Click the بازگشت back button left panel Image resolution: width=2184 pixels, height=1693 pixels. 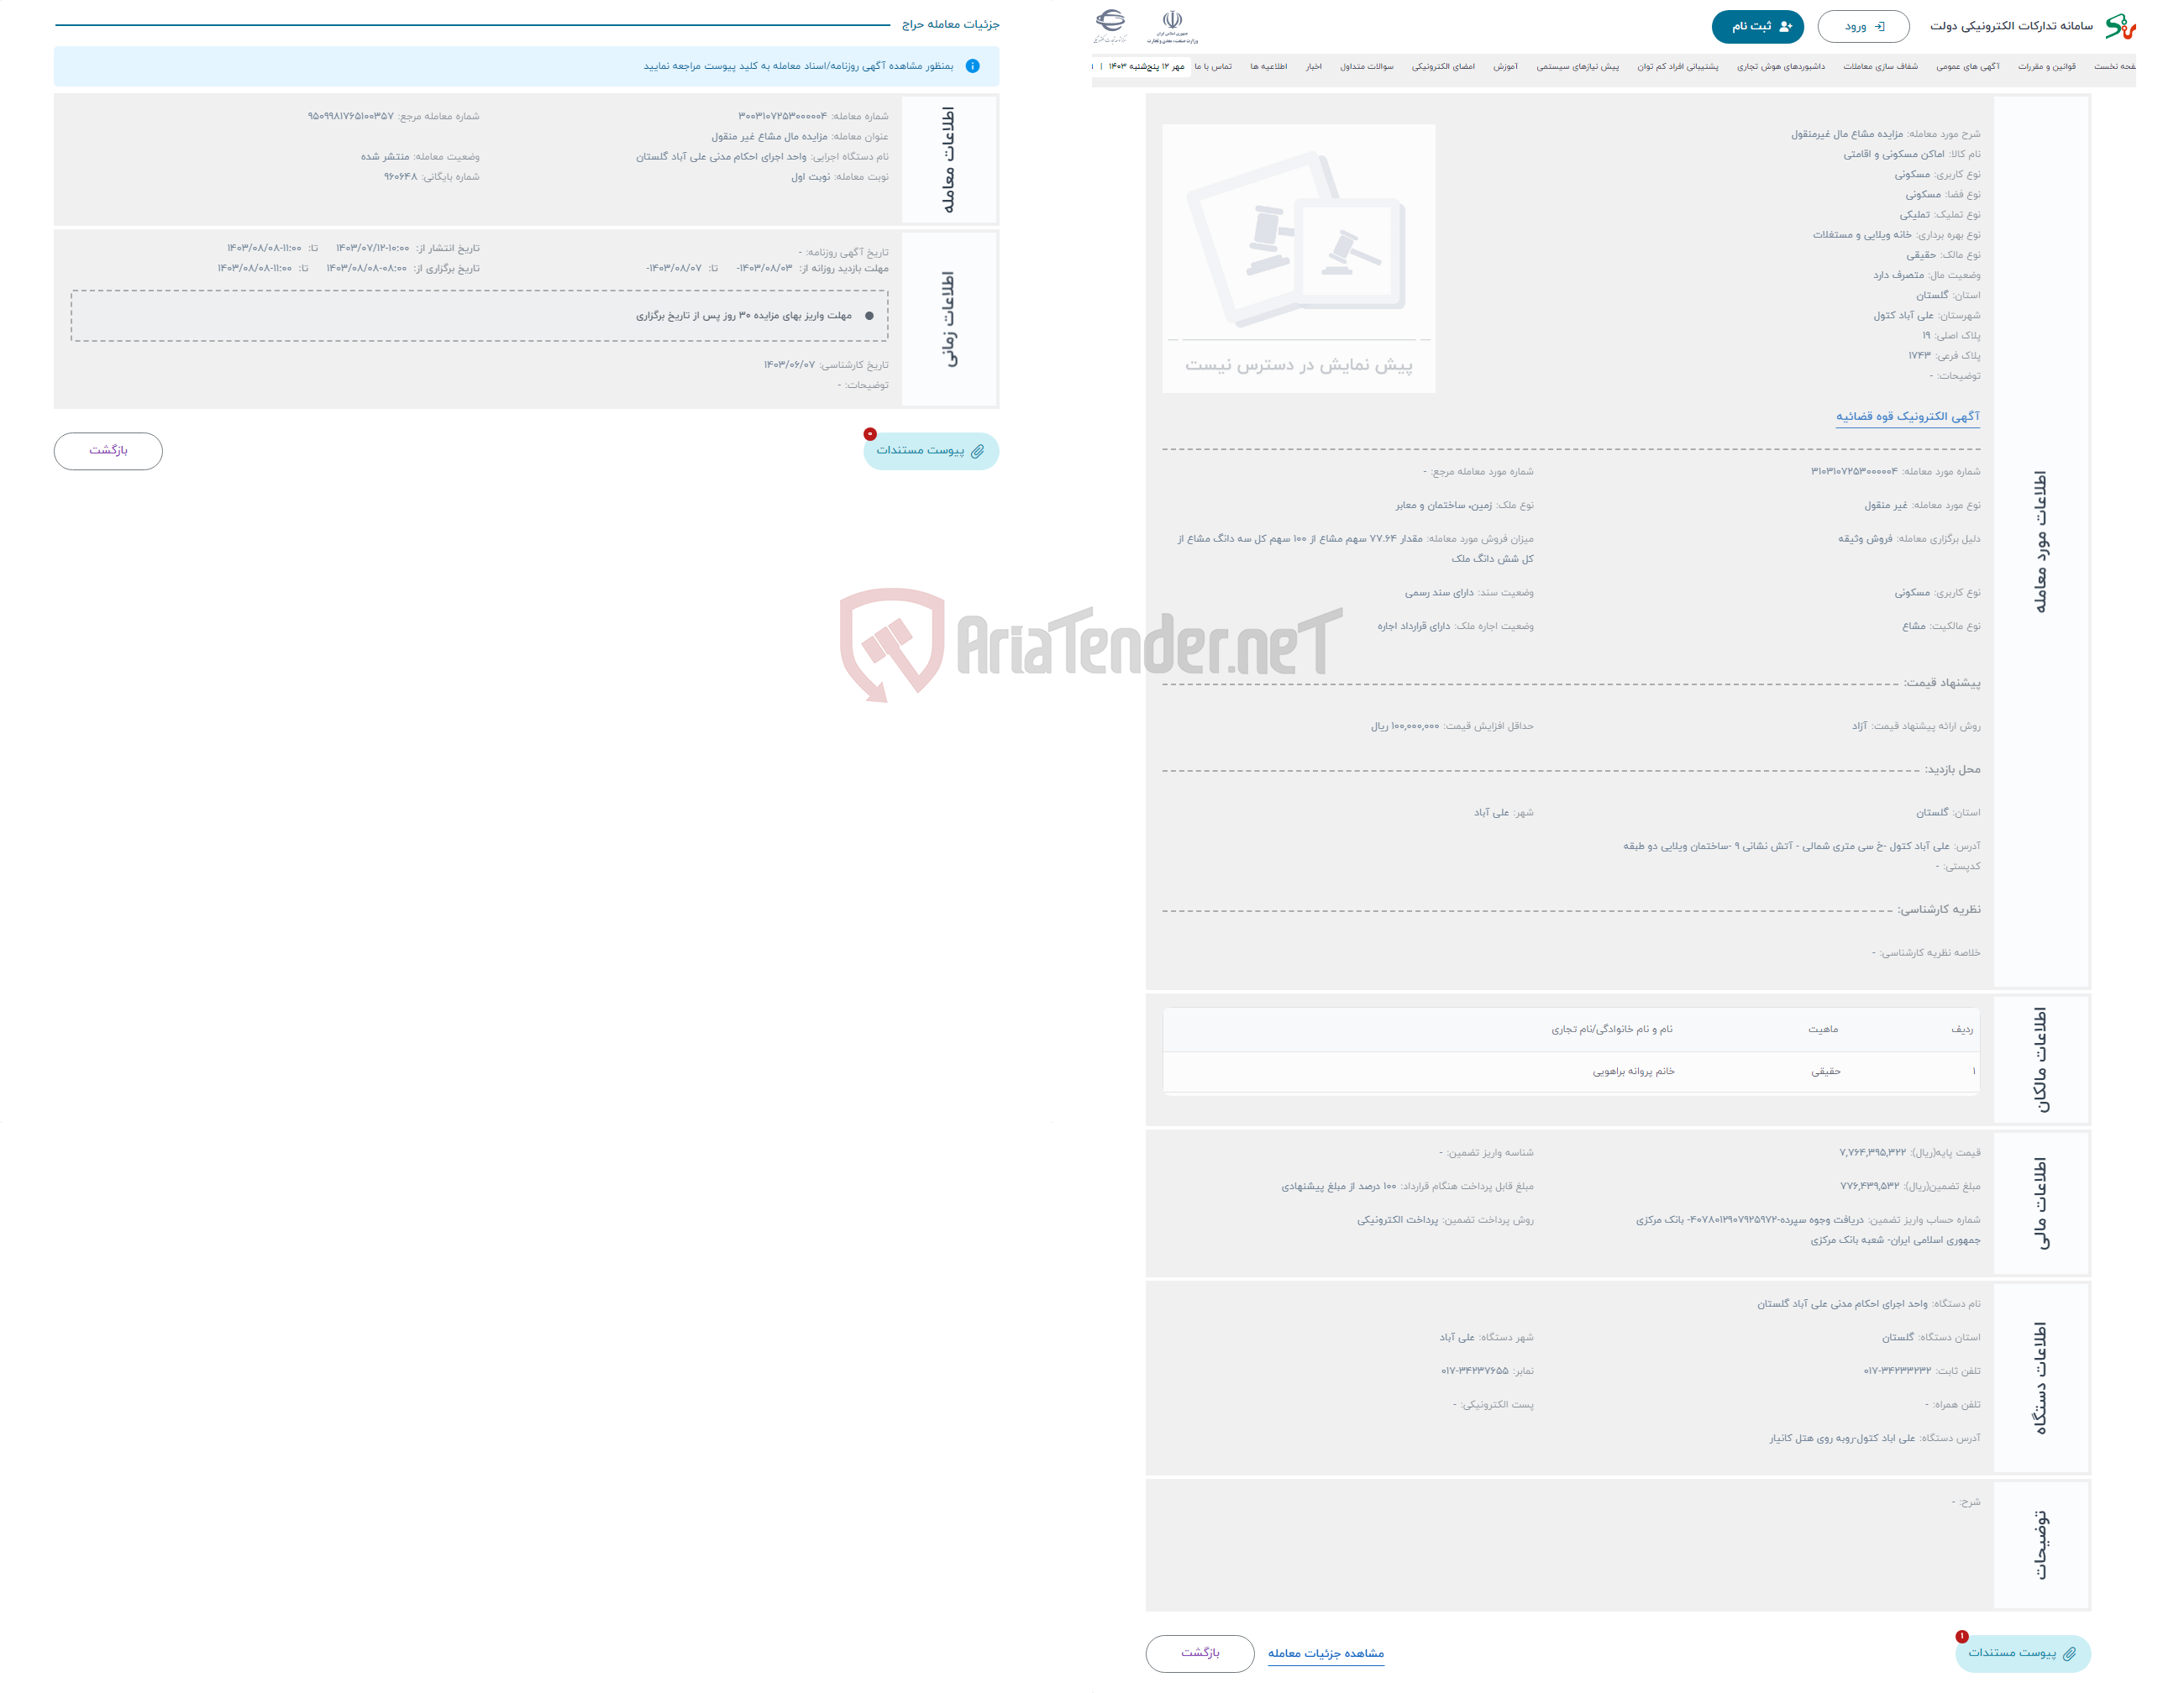[112, 448]
